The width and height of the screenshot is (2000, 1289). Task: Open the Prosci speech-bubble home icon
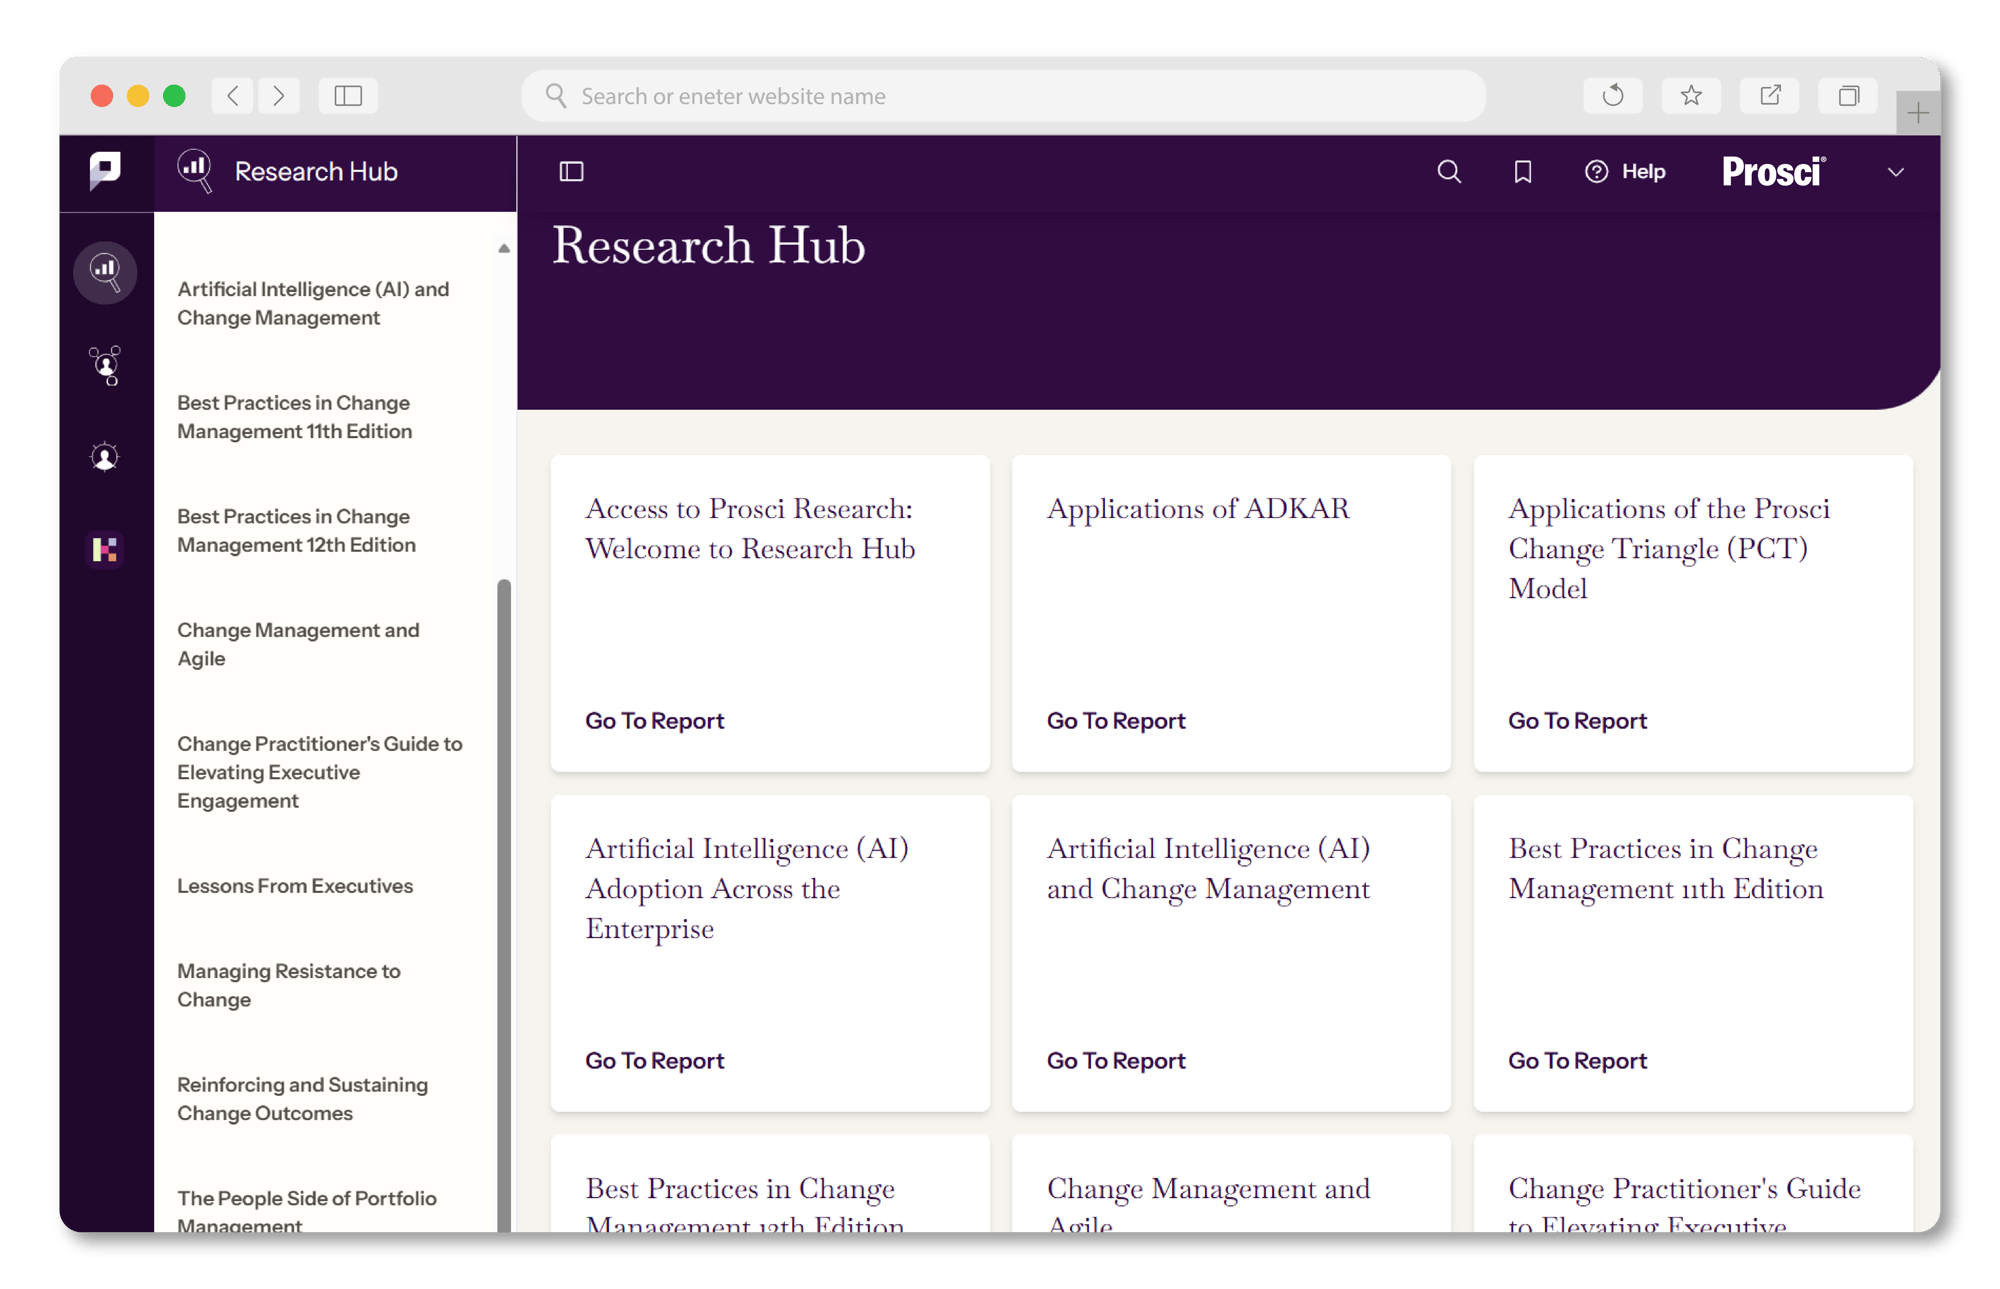coord(105,171)
